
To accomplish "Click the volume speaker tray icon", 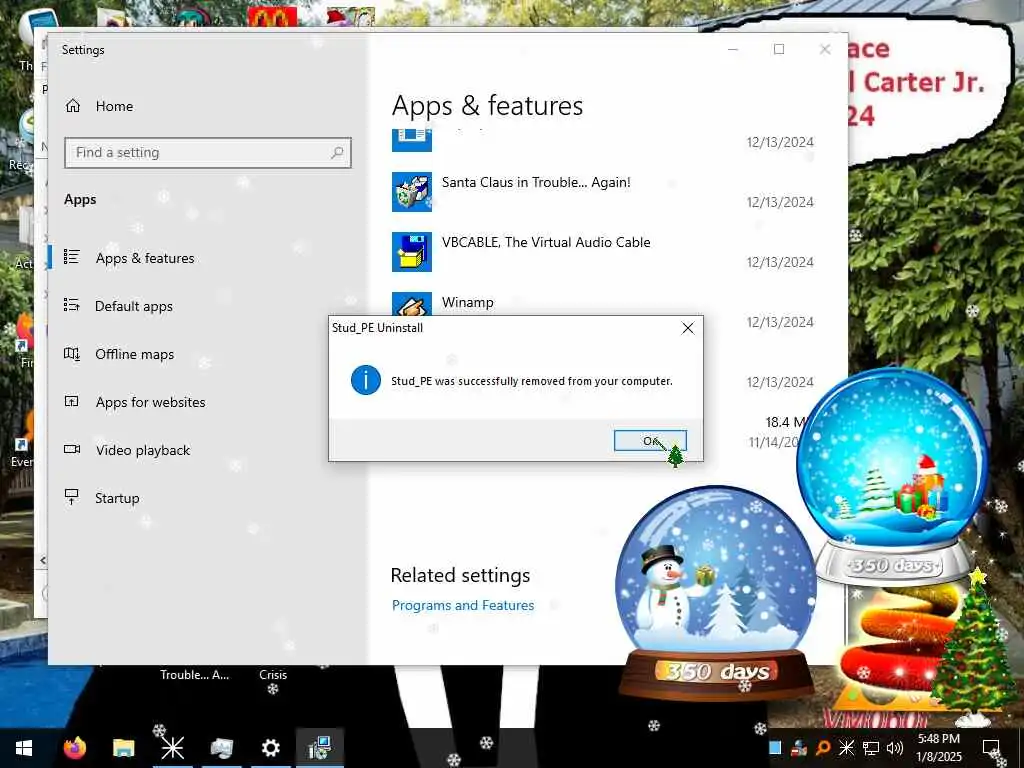I will point(894,748).
